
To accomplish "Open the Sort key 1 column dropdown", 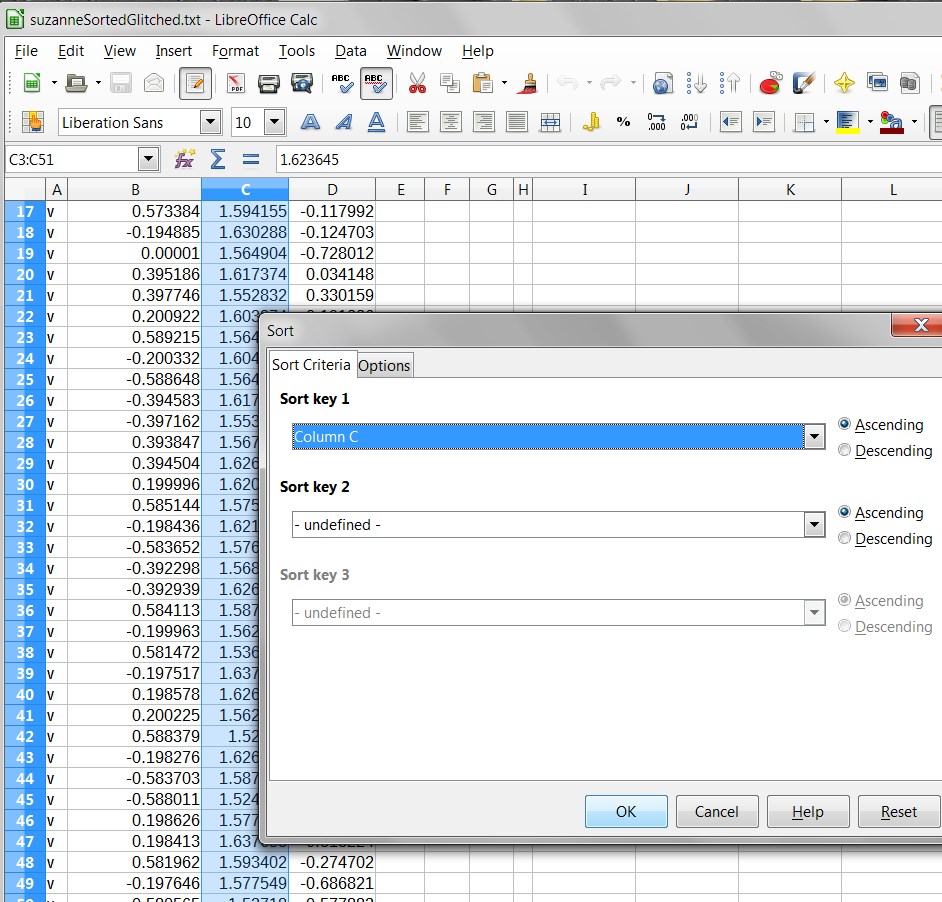I will coord(814,436).
